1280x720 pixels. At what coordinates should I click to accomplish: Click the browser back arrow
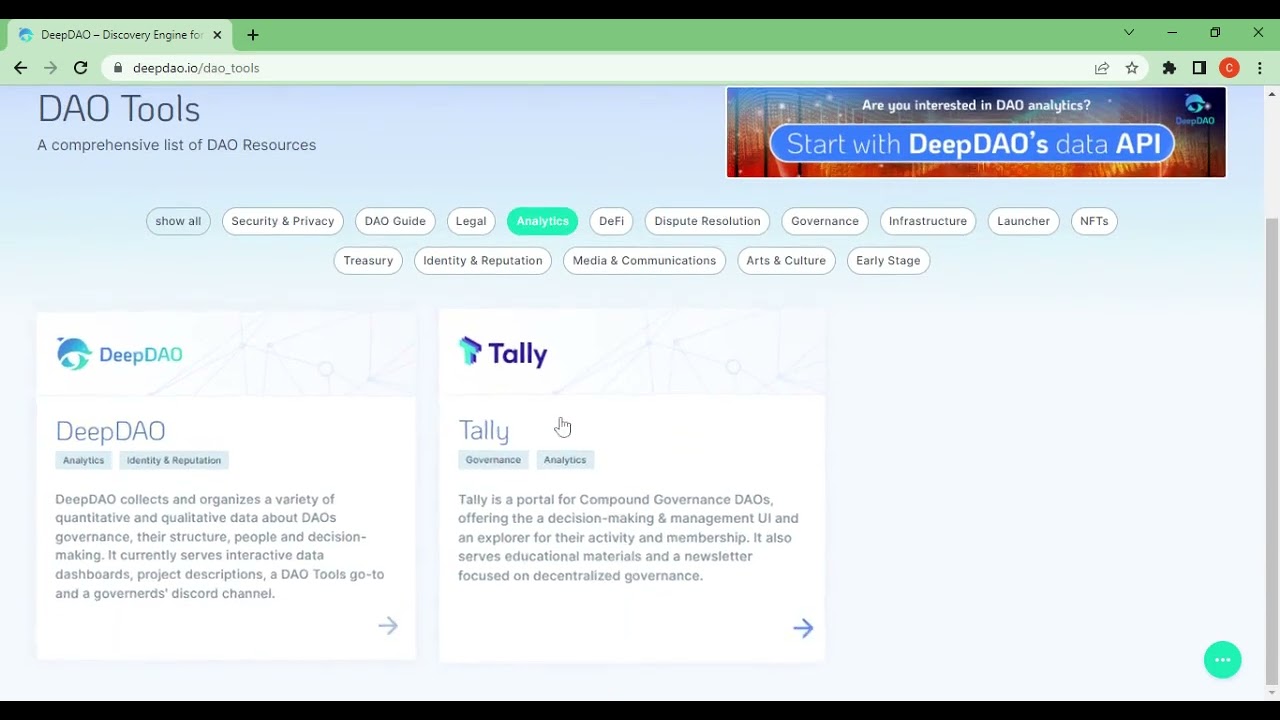[20, 68]
